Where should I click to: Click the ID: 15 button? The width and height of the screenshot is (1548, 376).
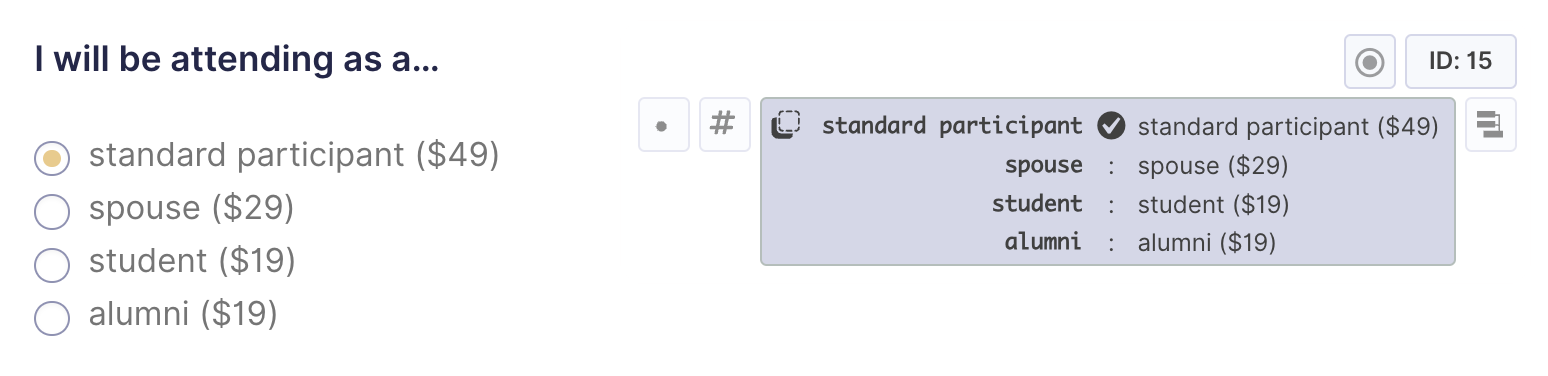pos(1460,62)
